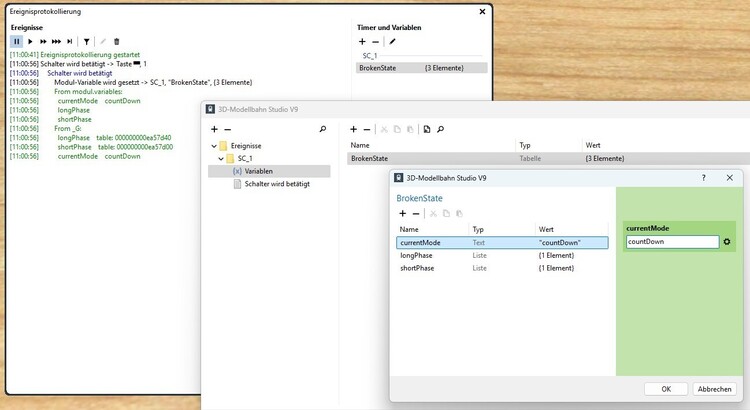Viewport: 750px width, 410px height.
Task: Click SC_1 group header in Timer und Variablen
Action: pyautogui.click(x=370, y=56)
